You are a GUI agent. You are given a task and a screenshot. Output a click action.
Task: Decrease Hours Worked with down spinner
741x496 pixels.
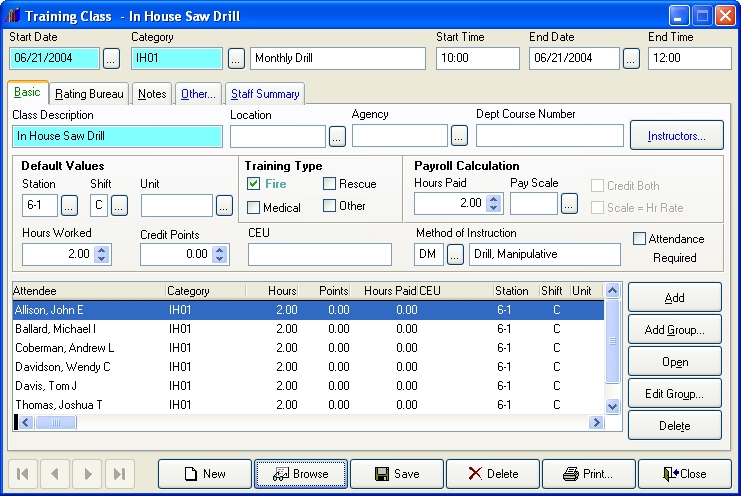(x=101, y=259)
